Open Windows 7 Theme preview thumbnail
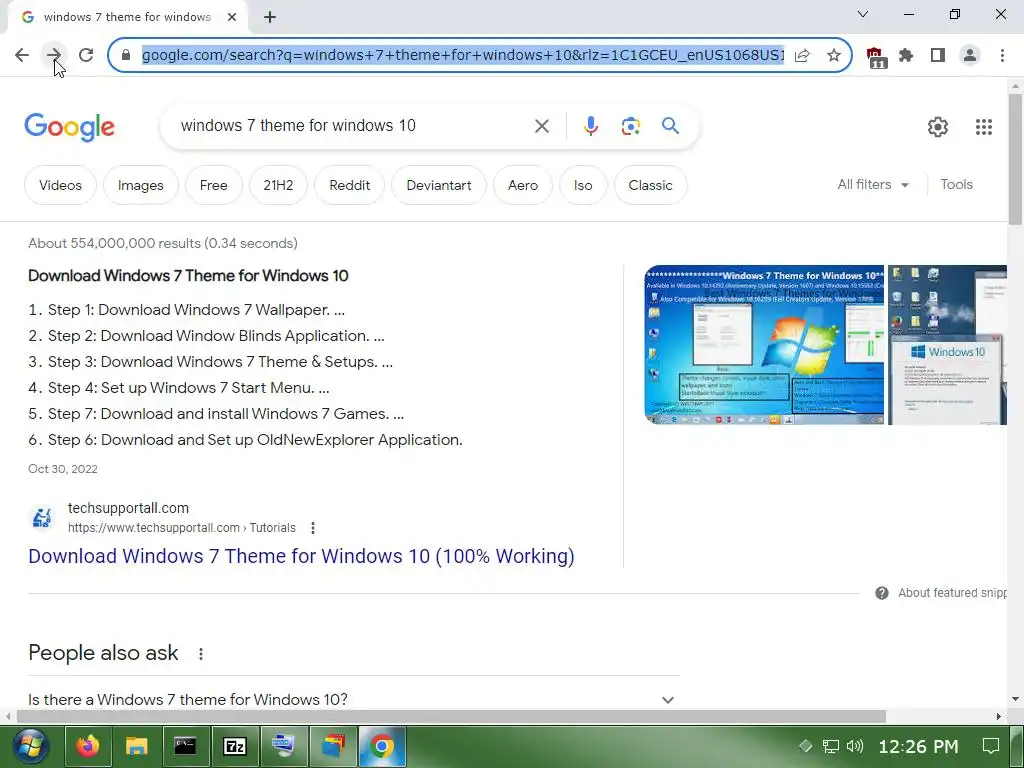This screenshot has height=768, width=1024. coord(764,345)
